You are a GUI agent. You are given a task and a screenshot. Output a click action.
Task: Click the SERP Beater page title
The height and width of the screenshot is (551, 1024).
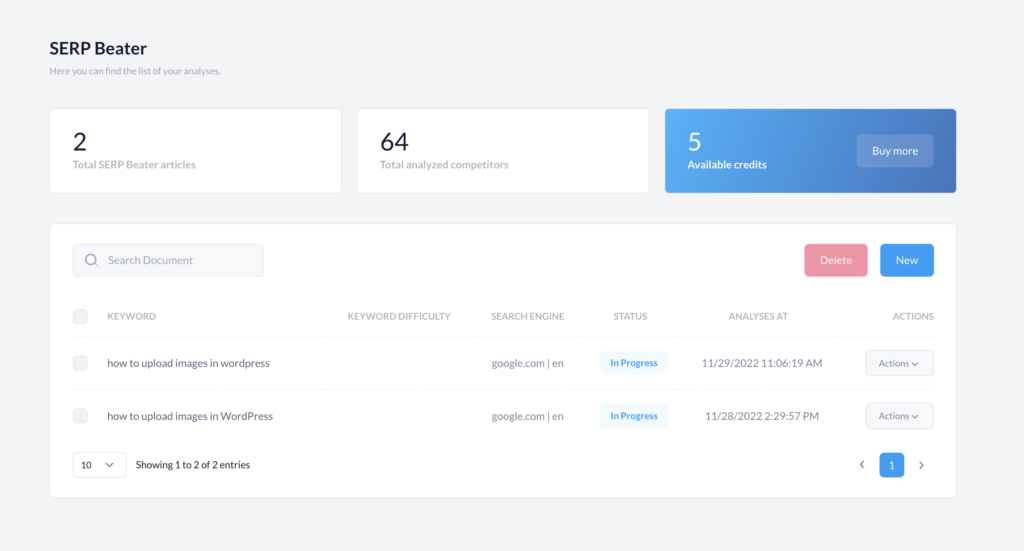coord(98,48)
